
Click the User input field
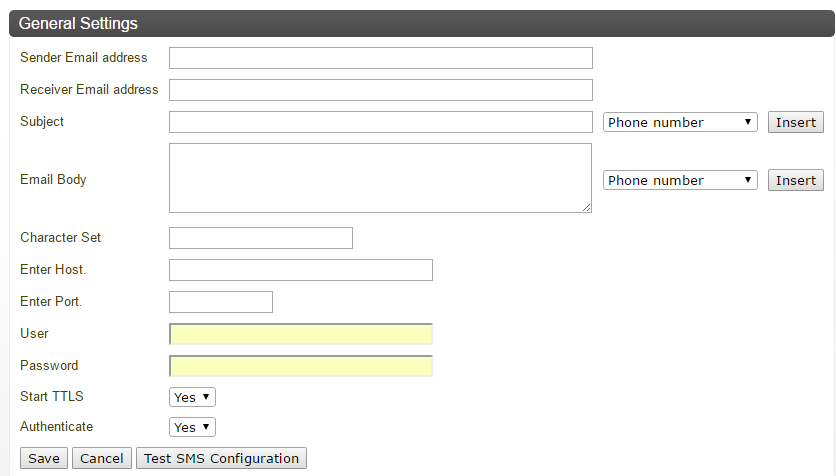point(300,334)
